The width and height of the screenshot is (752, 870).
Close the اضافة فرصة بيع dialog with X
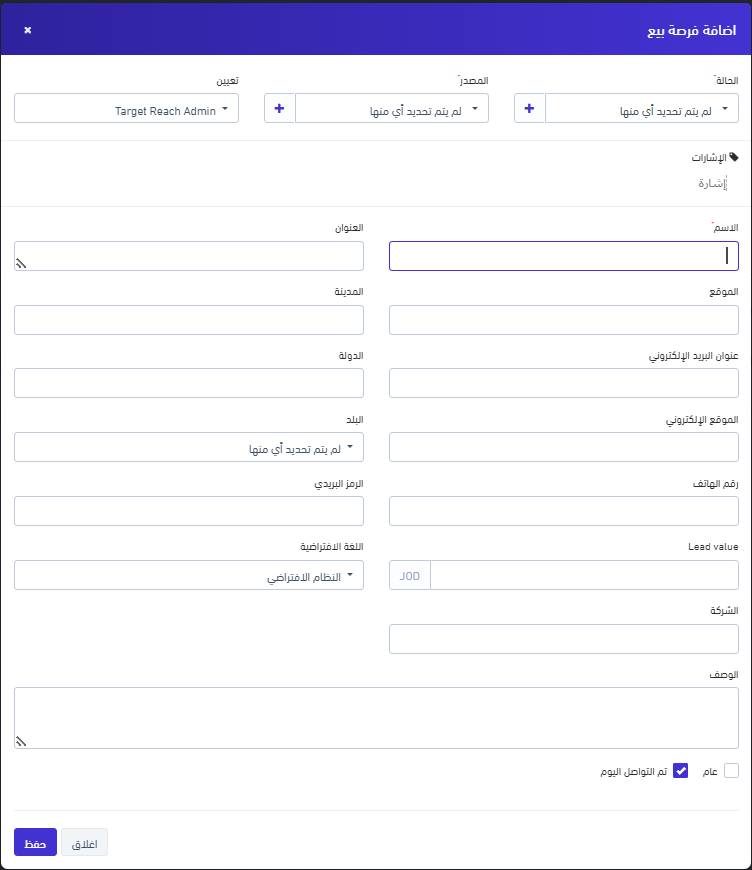pos(28,30)
